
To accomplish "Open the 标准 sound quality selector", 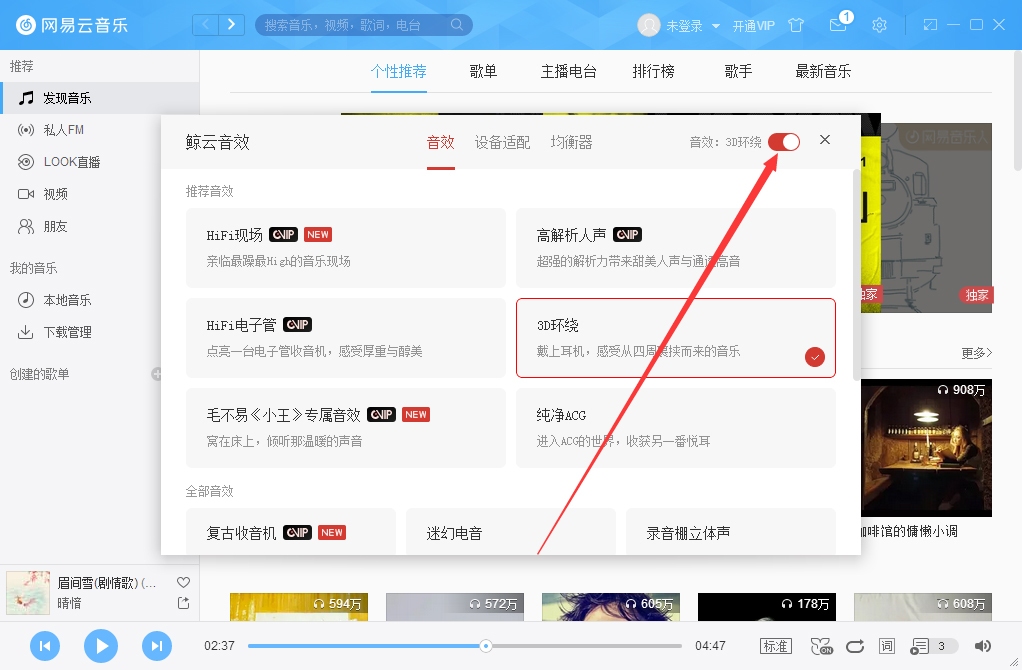I will (x=775, y=646).
